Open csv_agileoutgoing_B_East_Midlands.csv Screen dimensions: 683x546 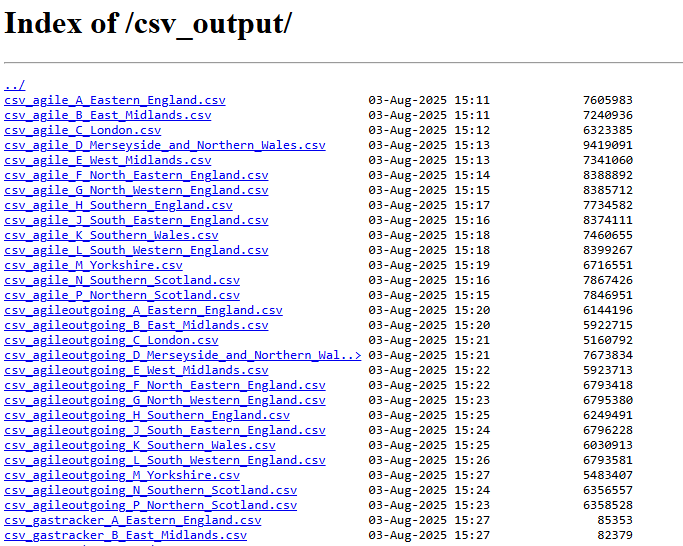[136, 326]
